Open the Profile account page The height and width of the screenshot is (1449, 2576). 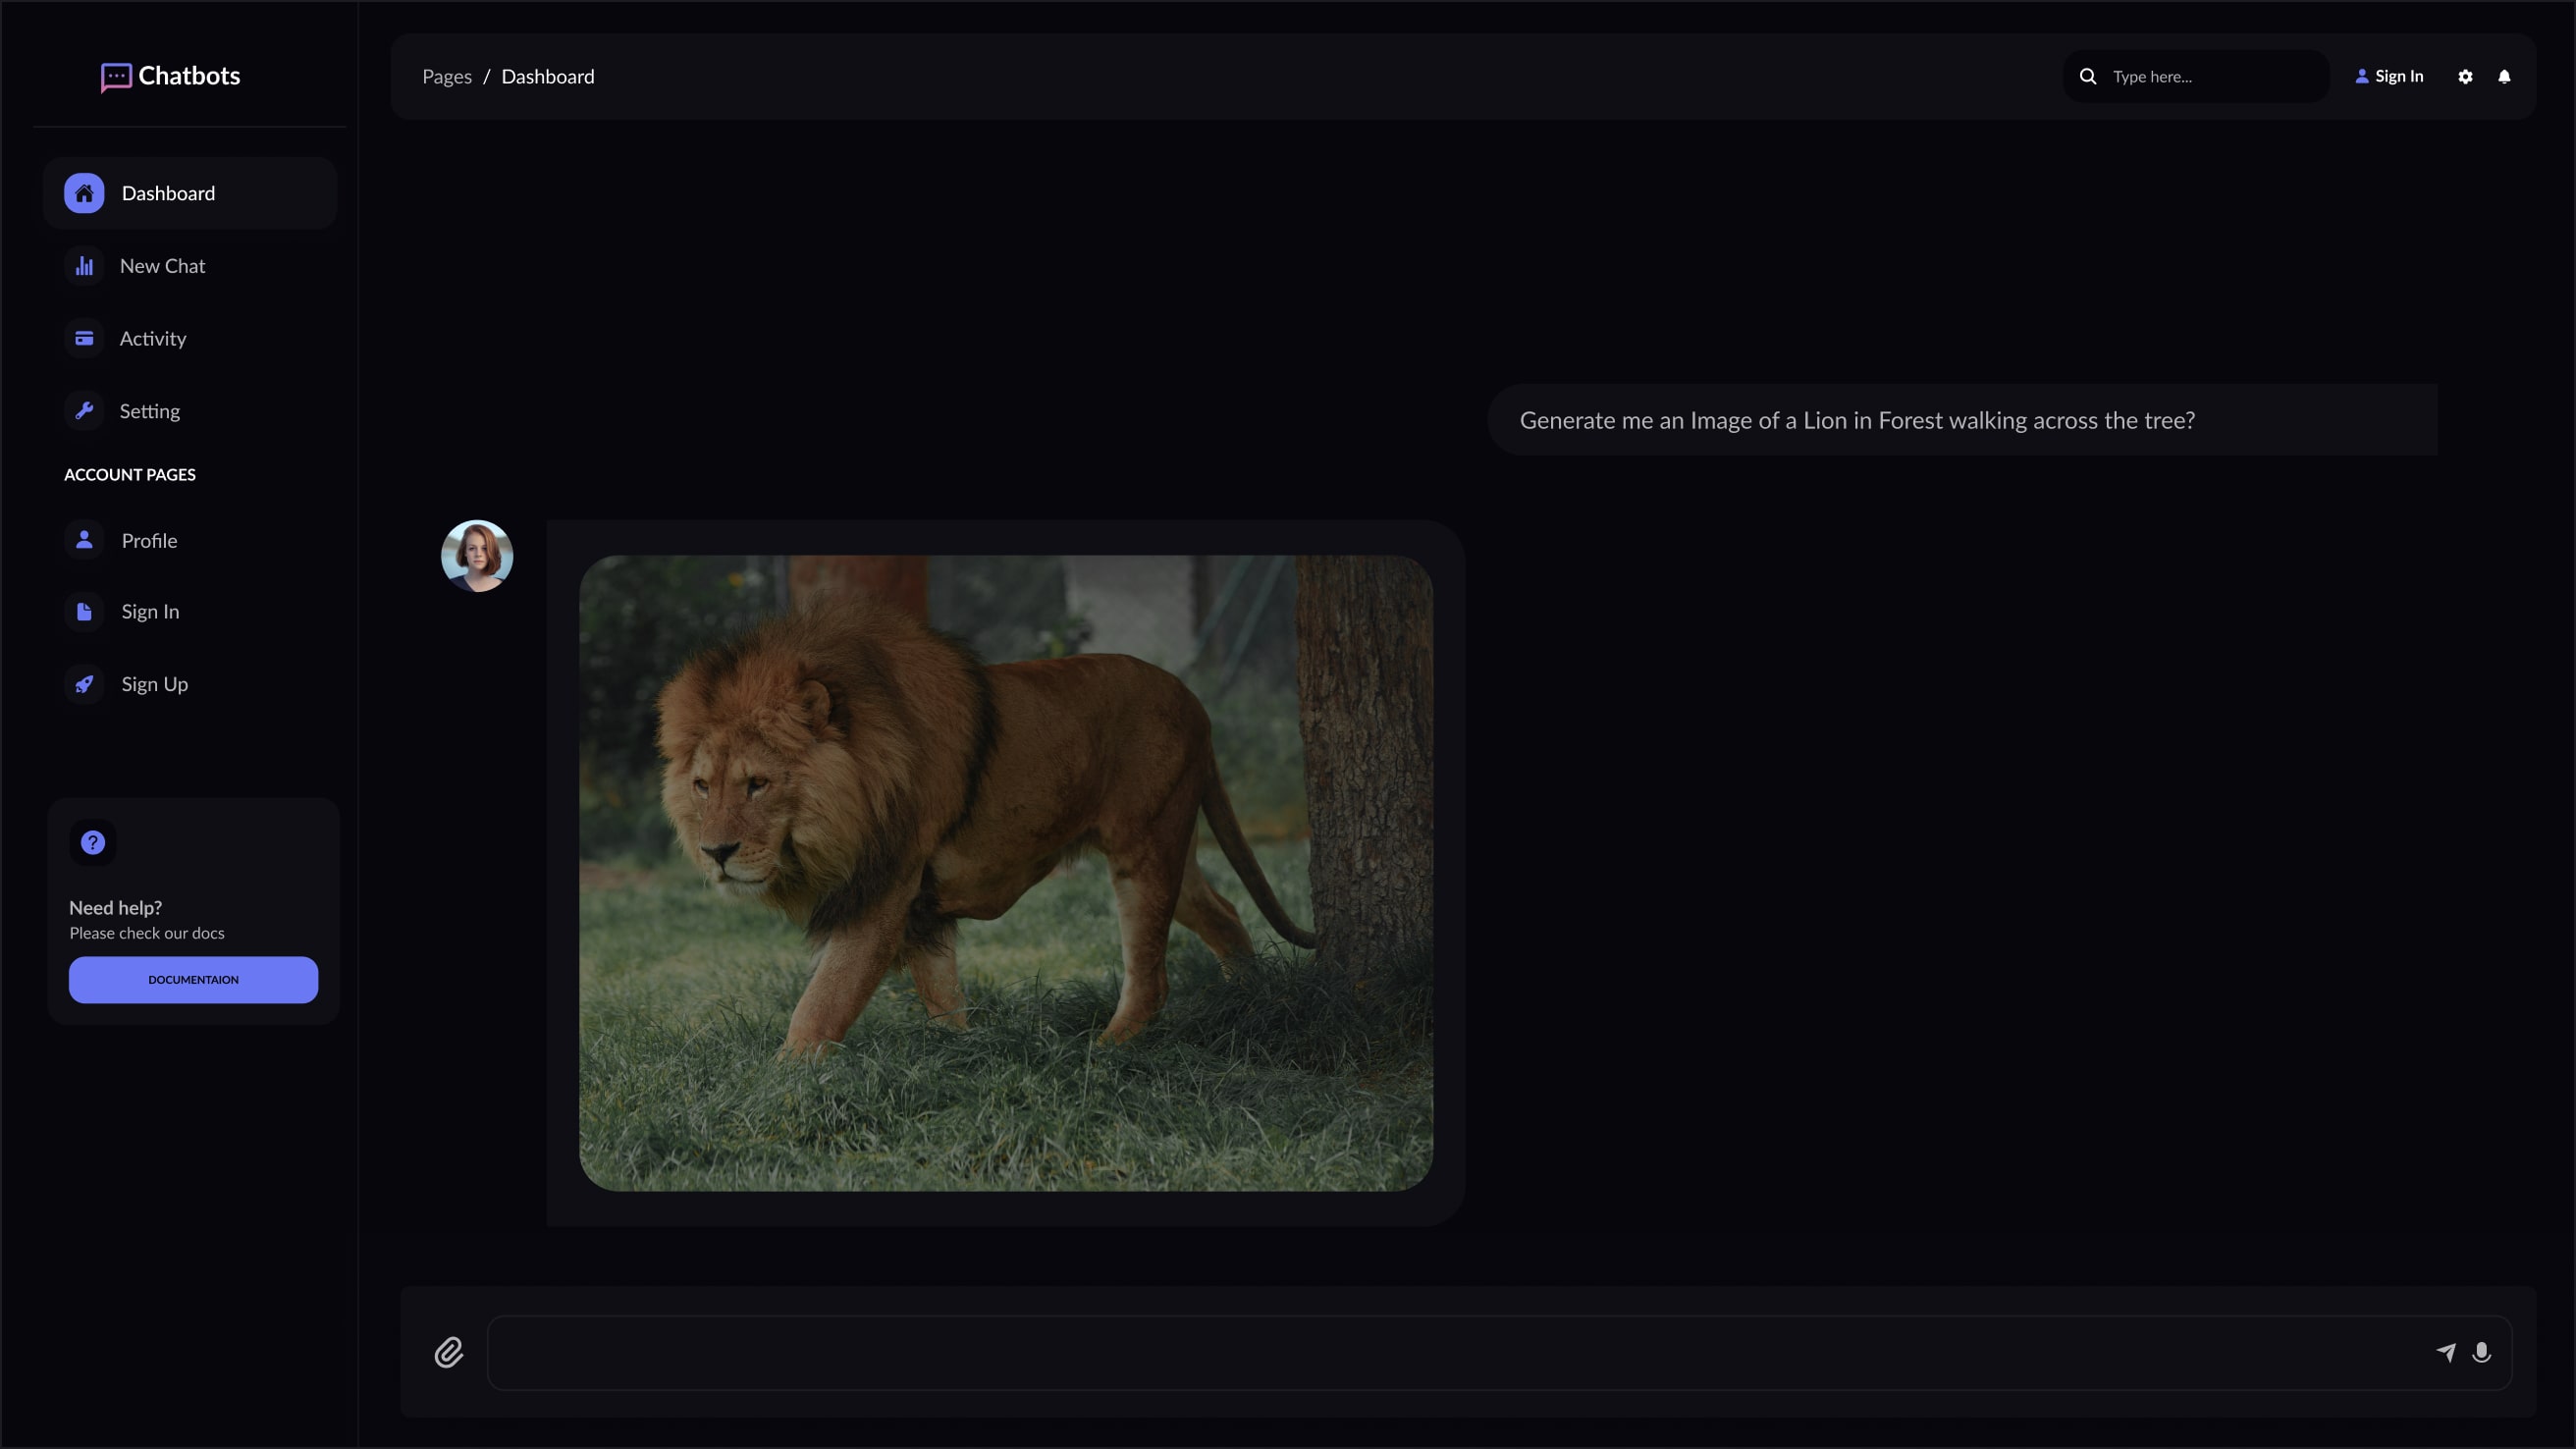pos(149,541)
